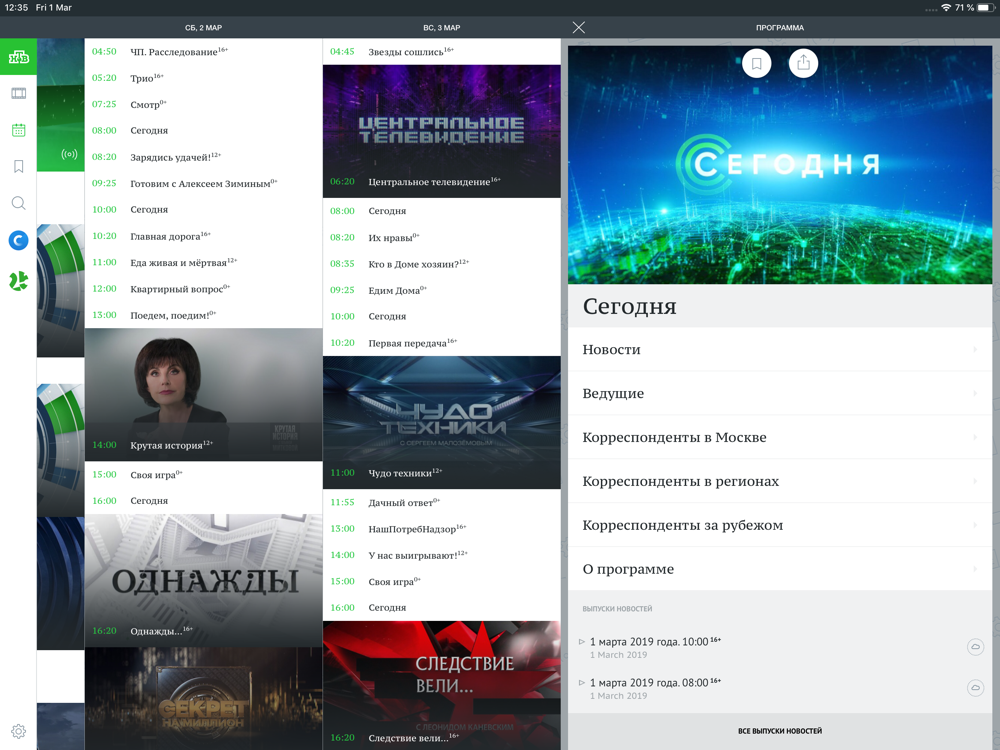Screen dimensions: 1000x750
Task: Select 04:50 ЧП. Расследование
Action: click(x=203, y=52)
